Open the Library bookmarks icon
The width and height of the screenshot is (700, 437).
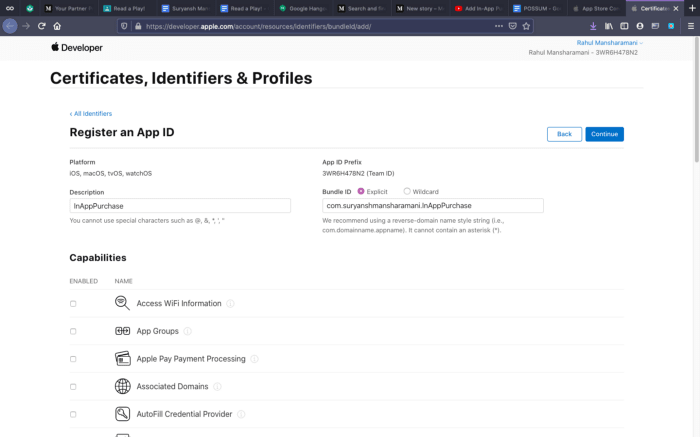pos(608,26)
